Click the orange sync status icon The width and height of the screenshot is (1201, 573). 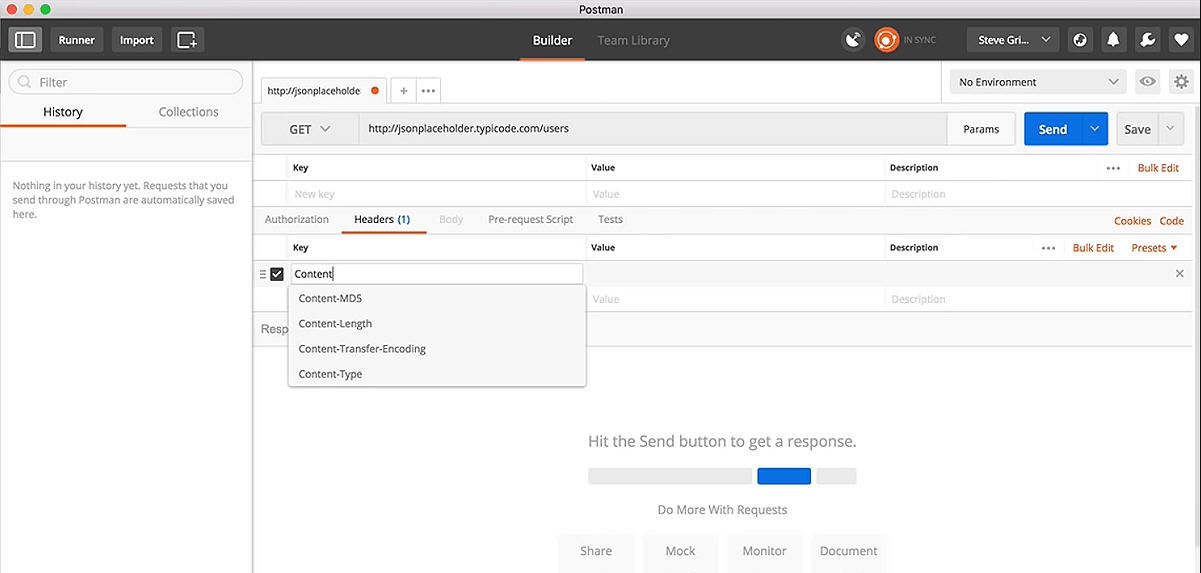coord(886,40)
